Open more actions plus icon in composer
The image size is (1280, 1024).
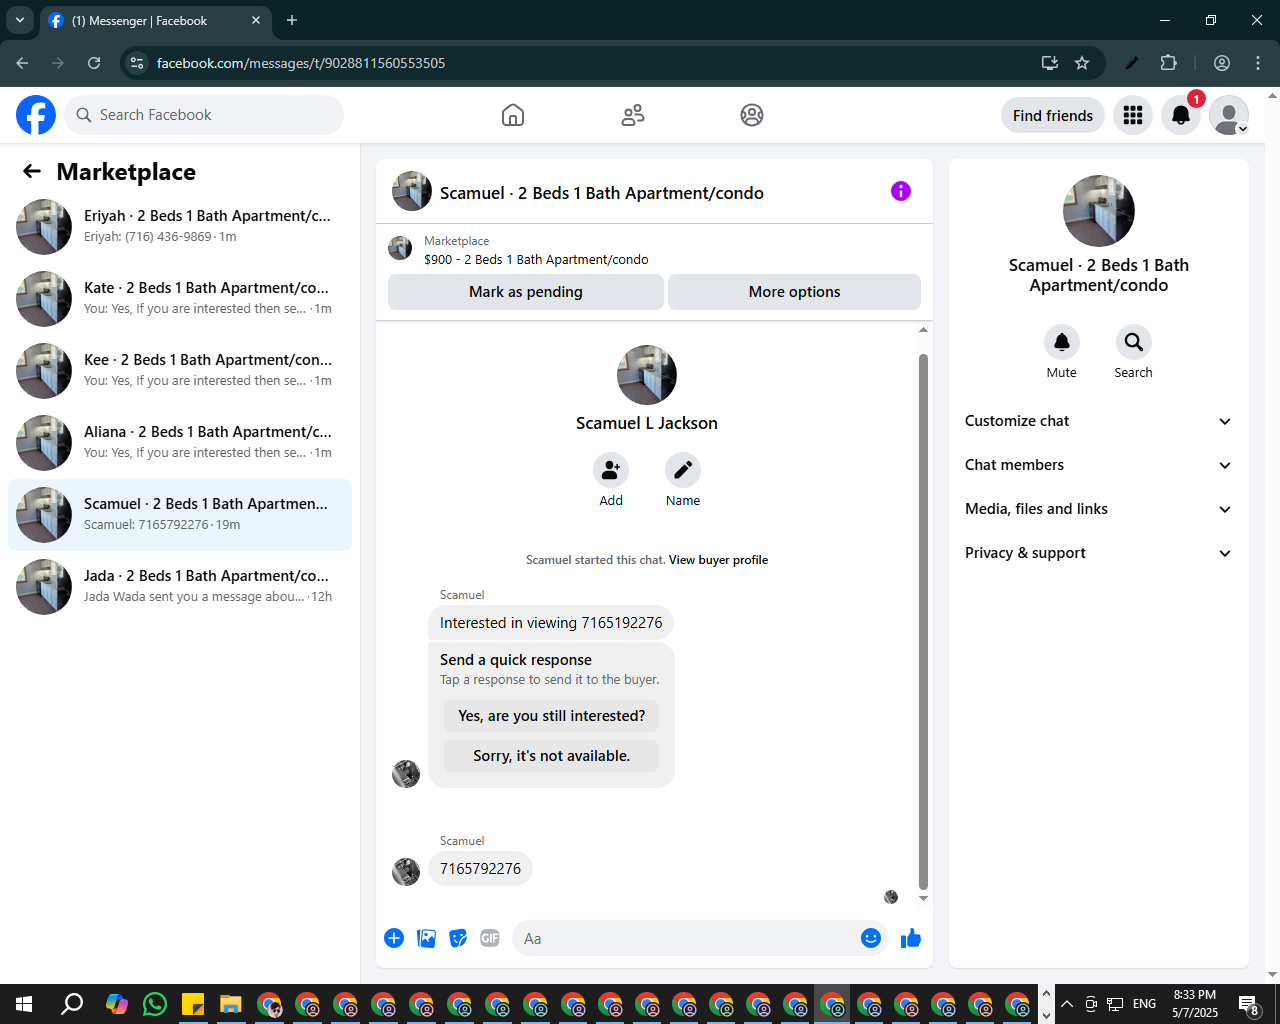[394, 938]
